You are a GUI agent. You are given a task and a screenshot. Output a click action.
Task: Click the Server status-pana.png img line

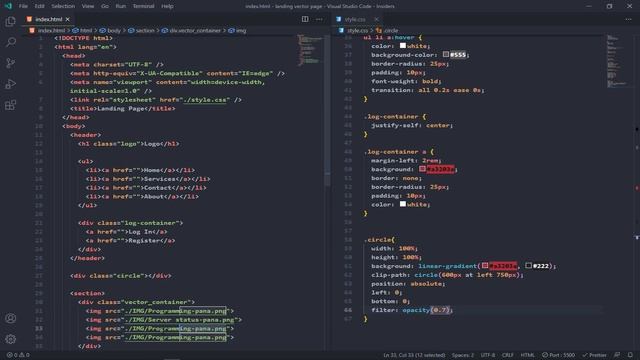pyautogui.click(x=164, y=320)
